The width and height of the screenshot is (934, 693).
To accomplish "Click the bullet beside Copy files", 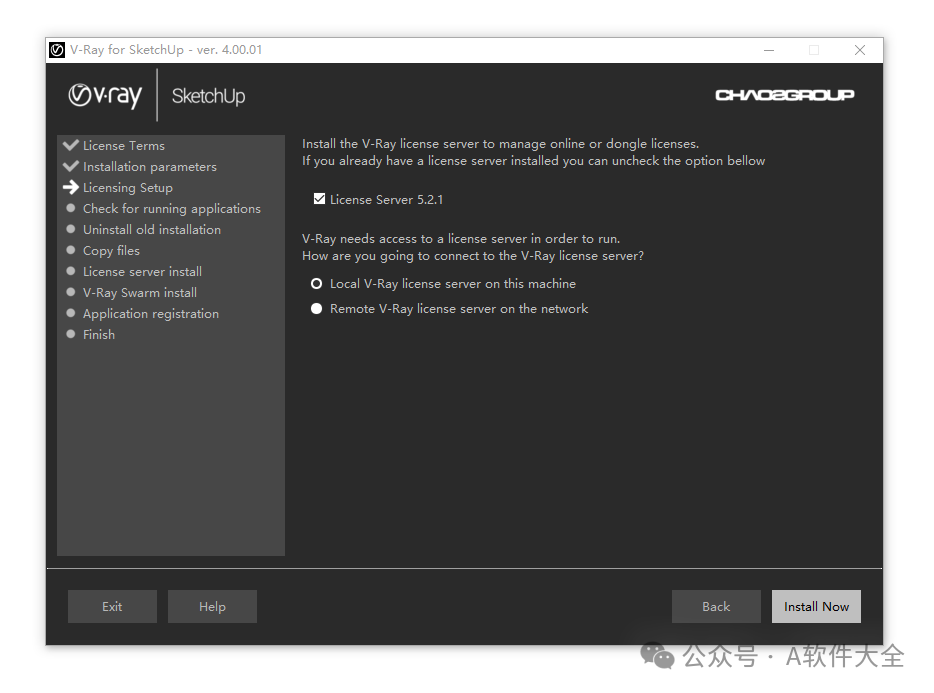I will pos(71,250).
